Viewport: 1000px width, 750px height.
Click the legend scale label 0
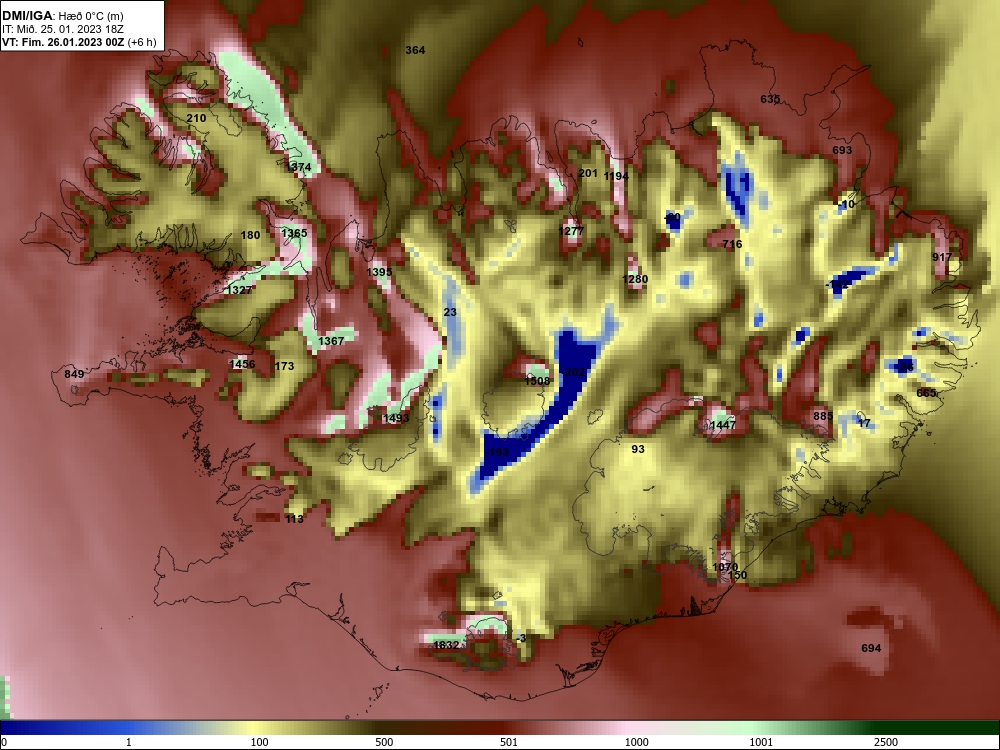(4, 743)
